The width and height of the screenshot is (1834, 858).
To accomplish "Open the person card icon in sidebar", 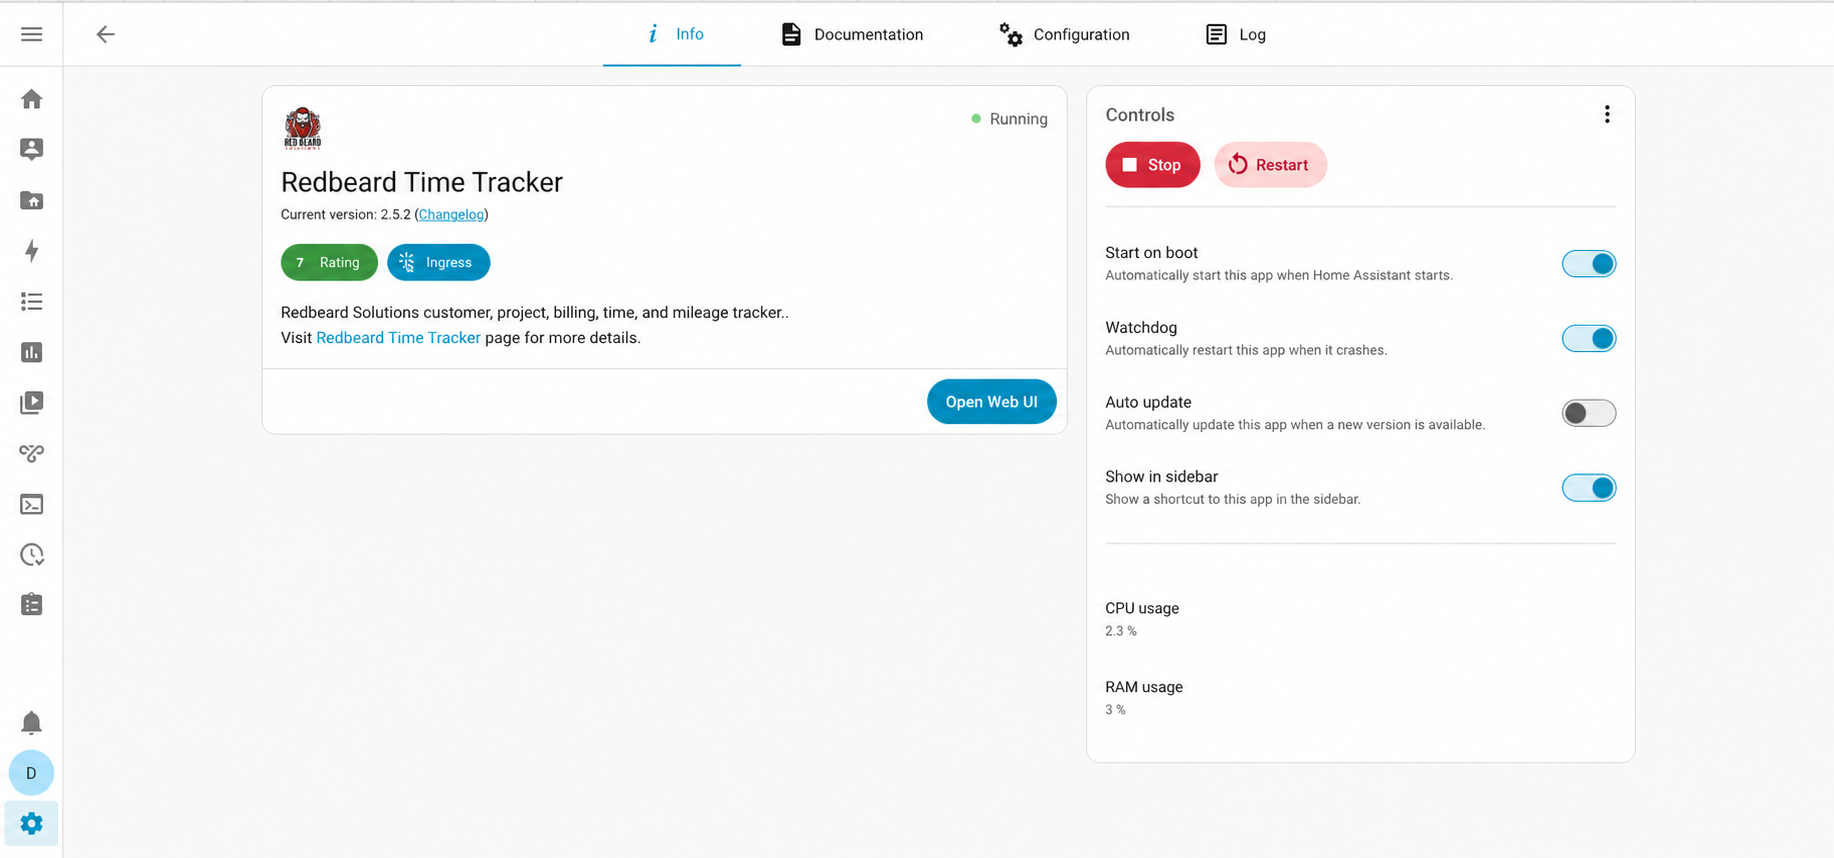I will coord(31,149).
